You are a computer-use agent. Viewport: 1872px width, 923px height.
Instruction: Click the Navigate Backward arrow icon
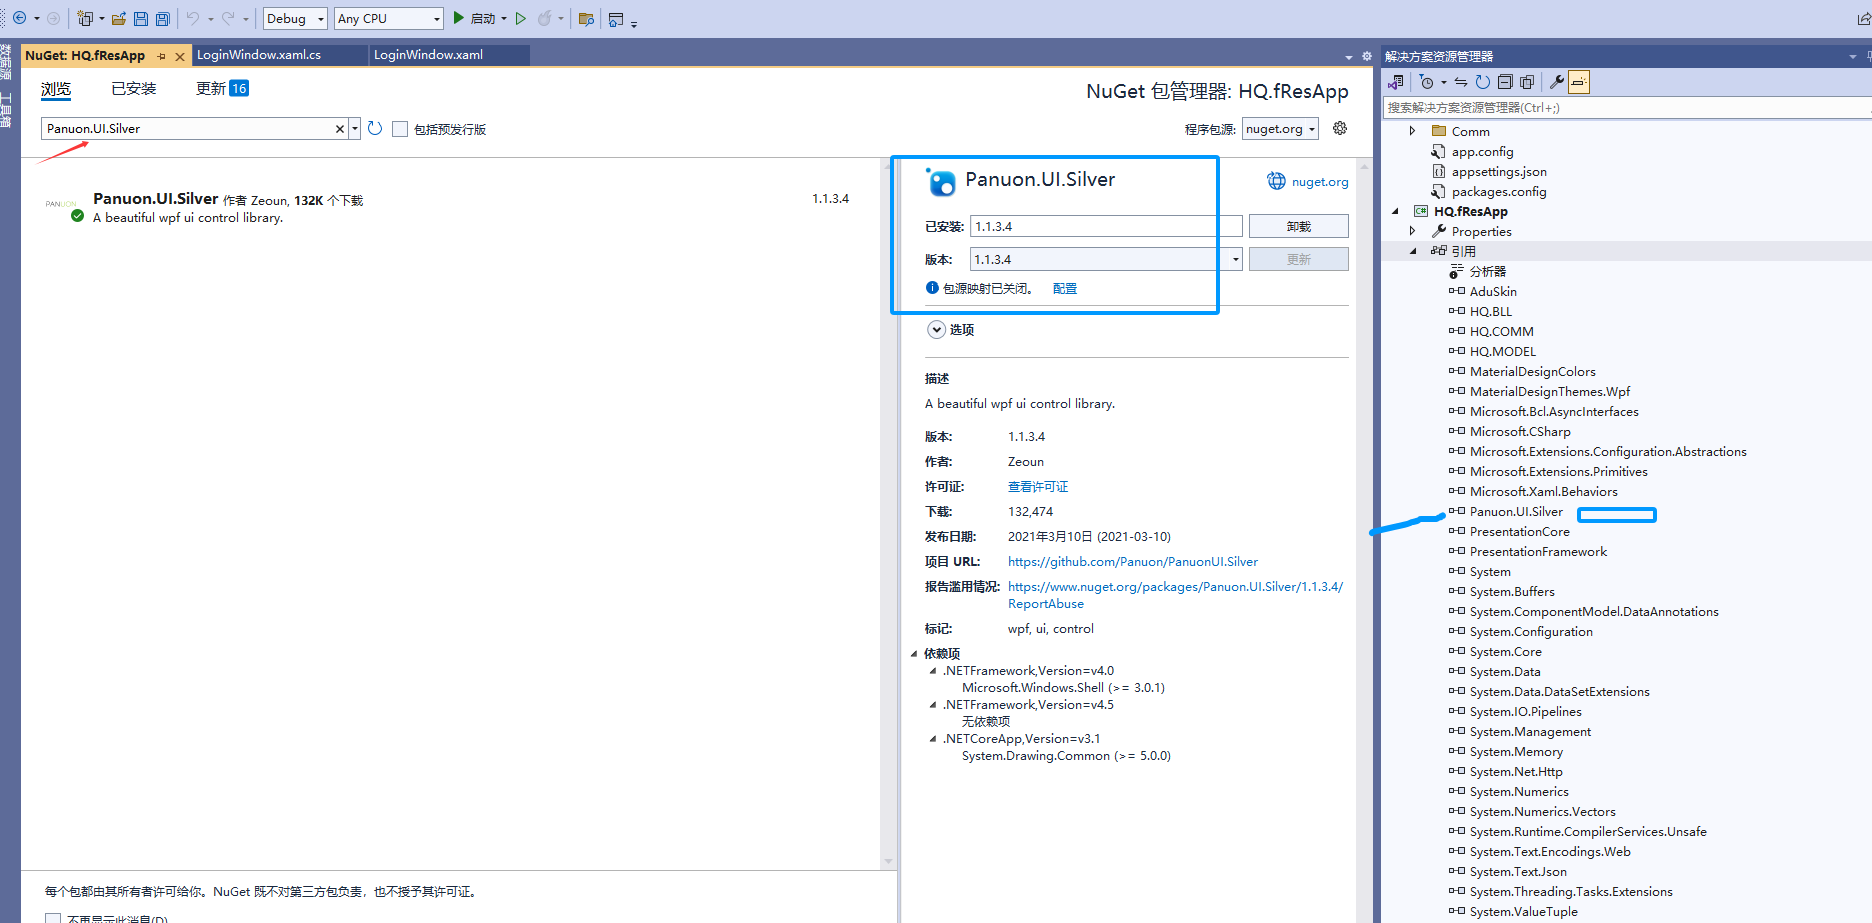[19, 18]
